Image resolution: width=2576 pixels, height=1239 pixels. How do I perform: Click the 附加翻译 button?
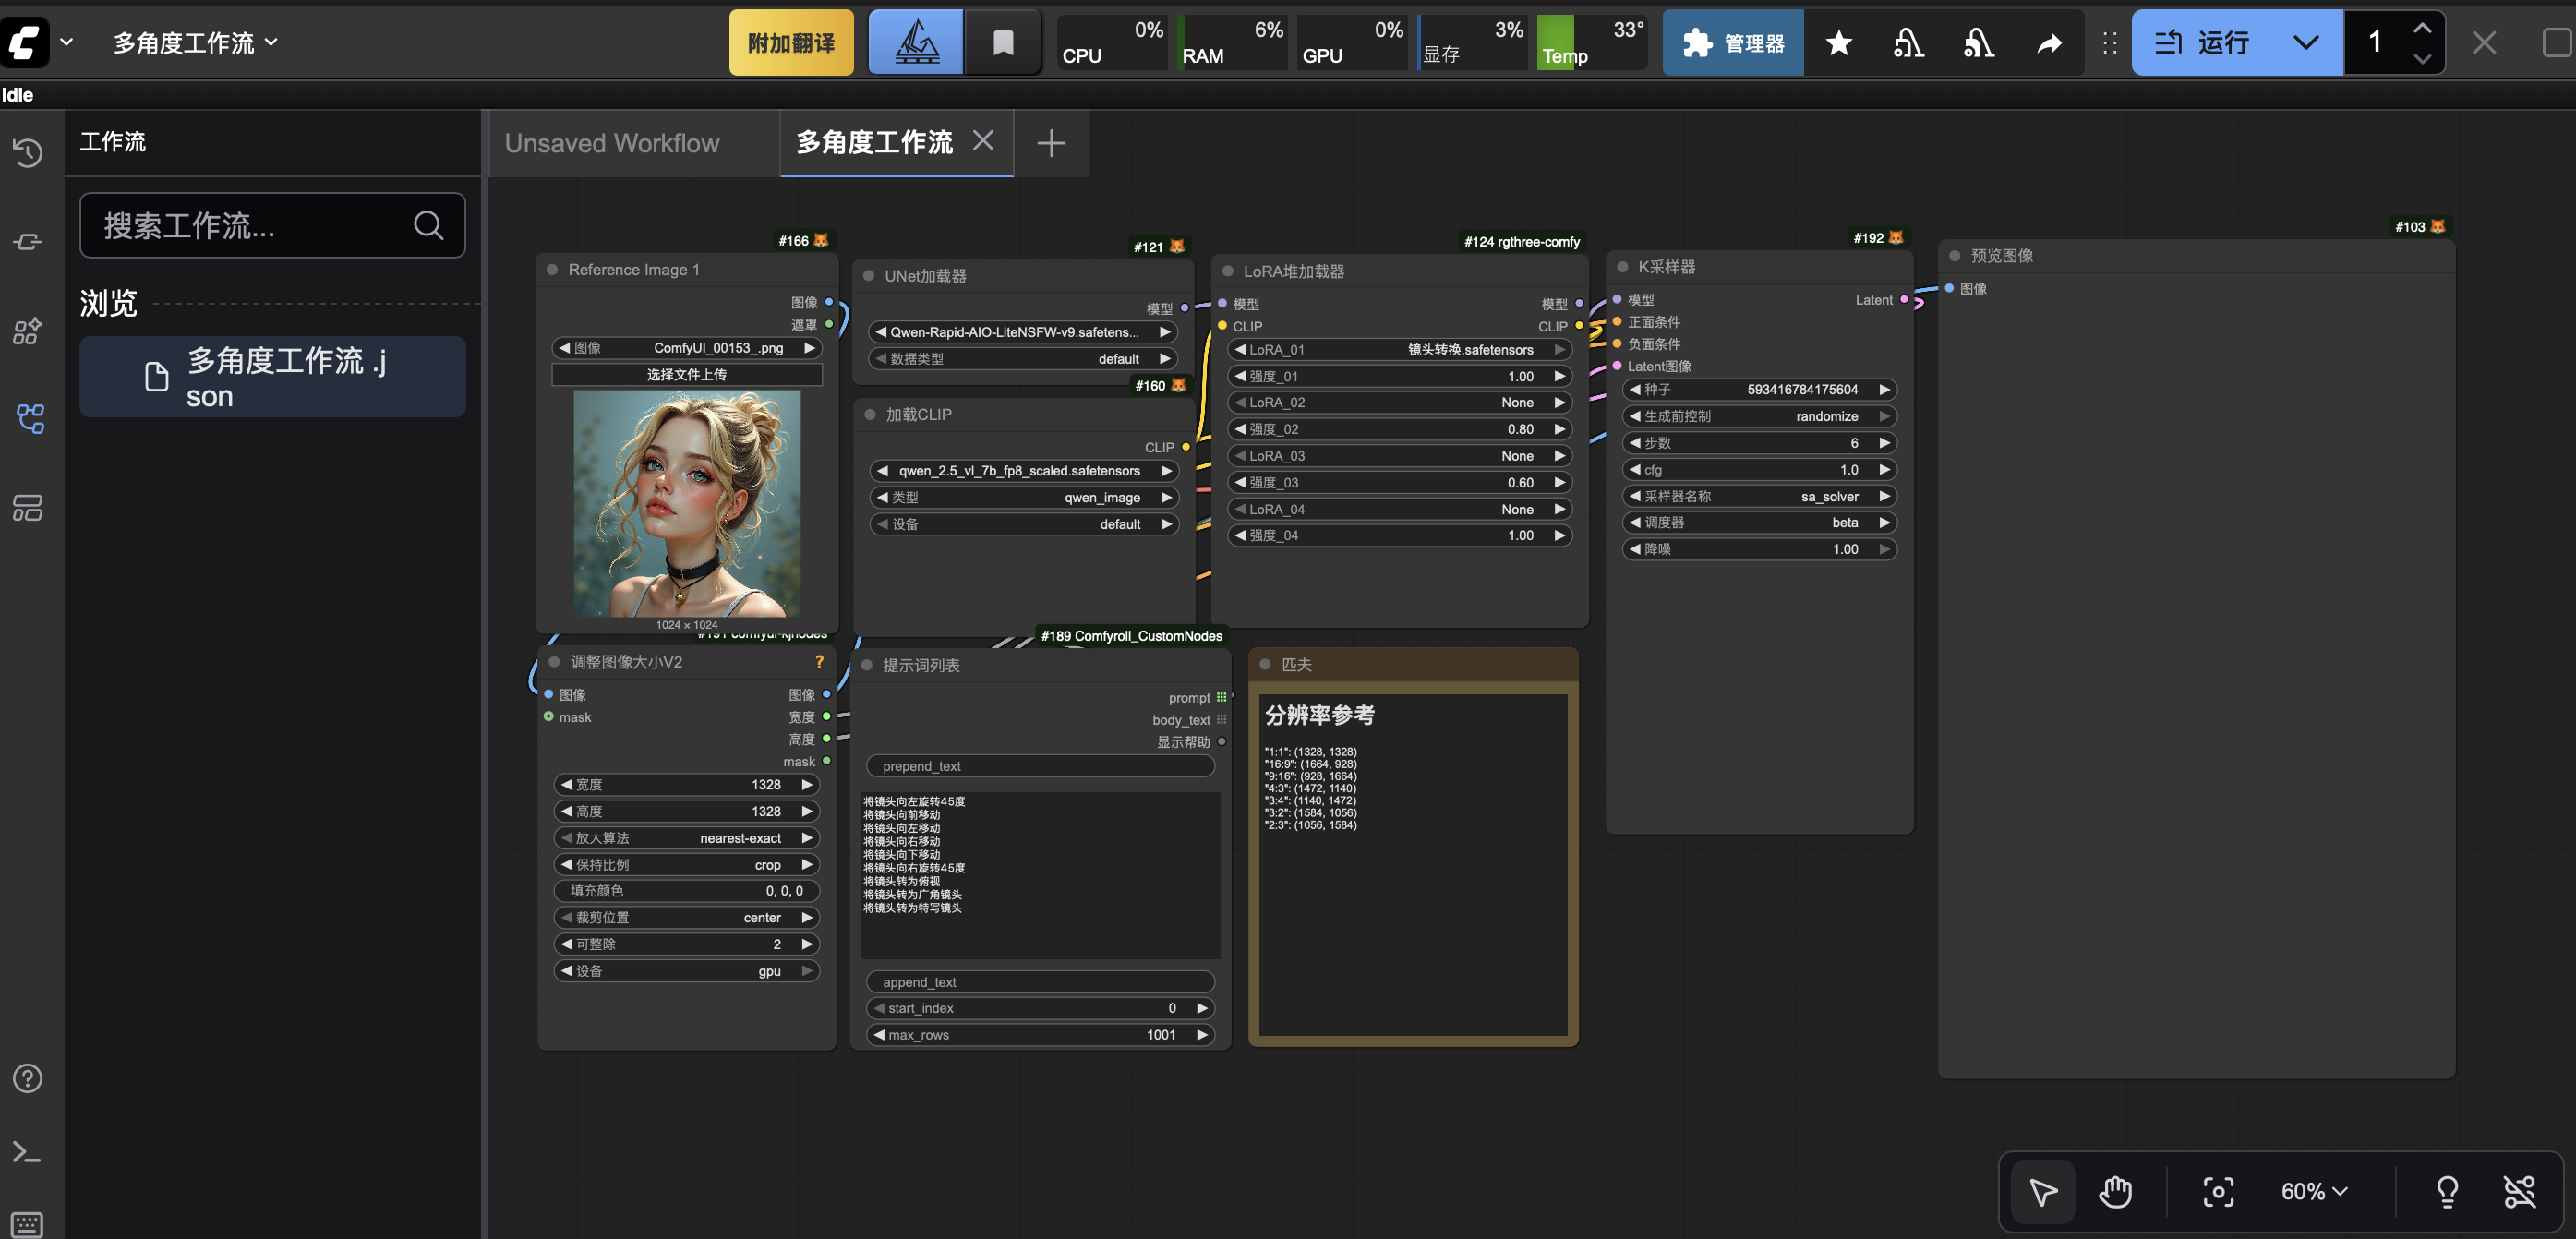pos(791,43)
